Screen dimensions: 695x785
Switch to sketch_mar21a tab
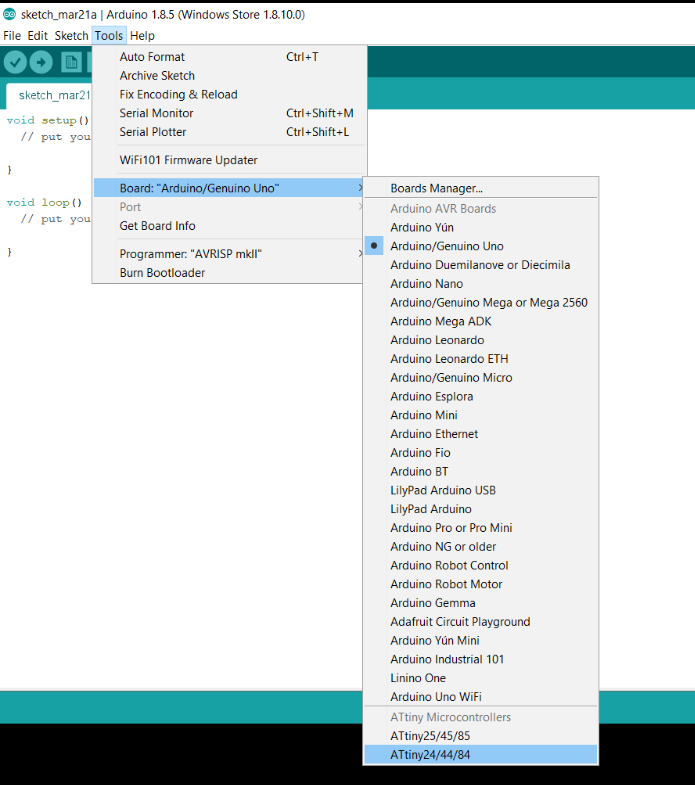pos(49,95)
